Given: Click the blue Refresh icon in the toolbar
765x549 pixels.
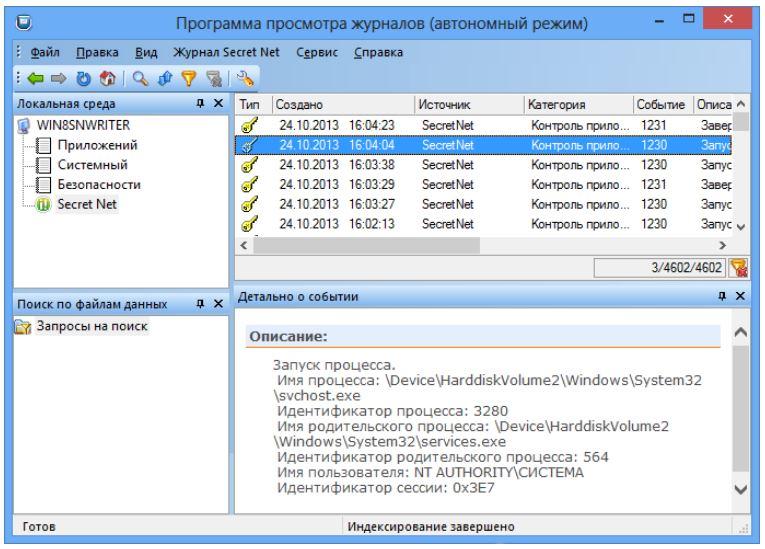Looking at the screenshot, I should point(84,78).
